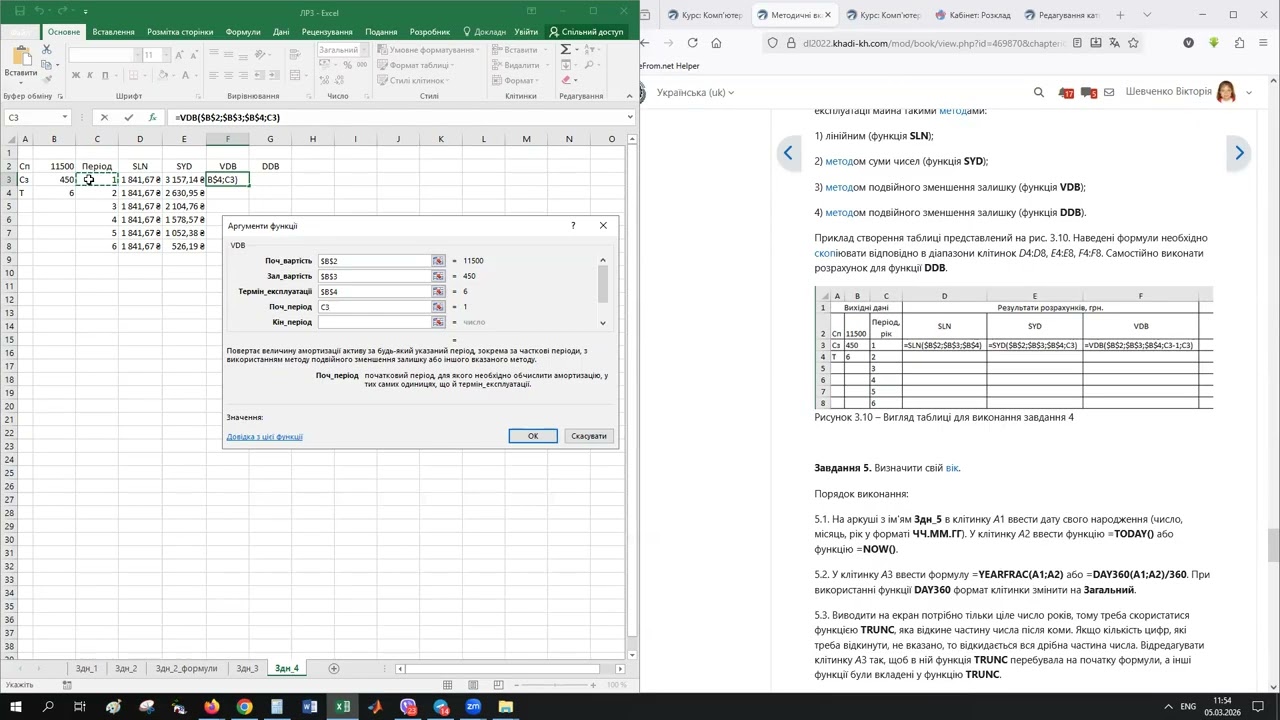The height and width of the screenshot is (720, 1280).
Task: Open a new browser tab with plus
Action: point(1120,15)
